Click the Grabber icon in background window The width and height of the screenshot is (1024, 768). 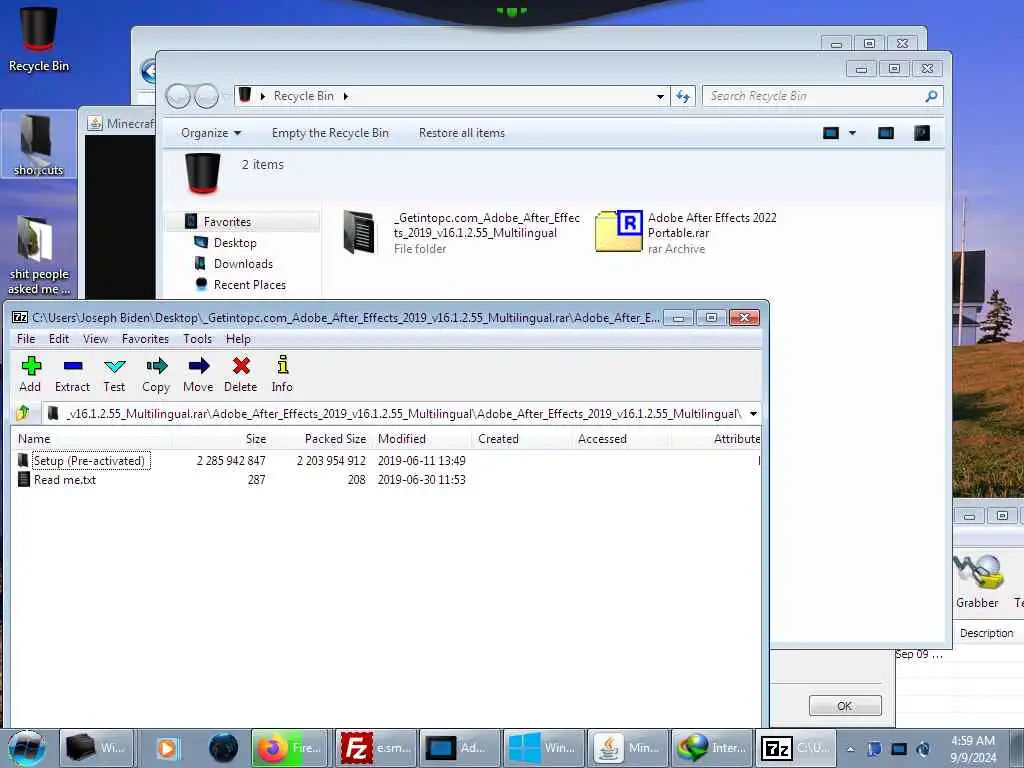pyautogui.click(x=977, y=581)
